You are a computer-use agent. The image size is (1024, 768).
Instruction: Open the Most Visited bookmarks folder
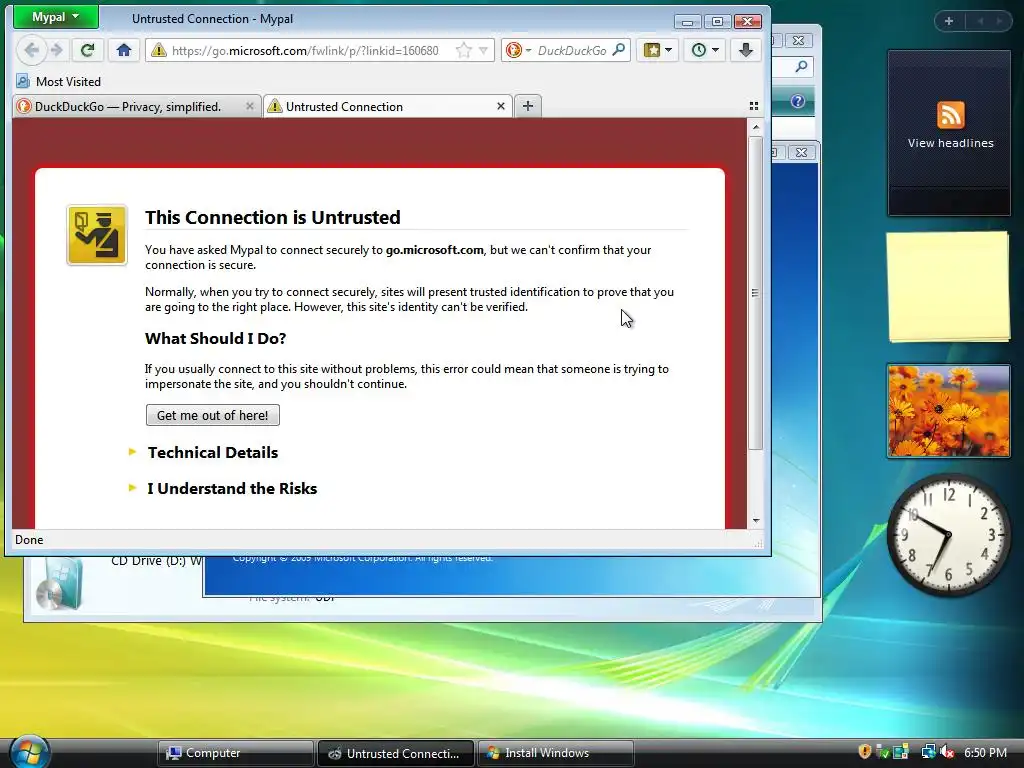pos(59,82)
